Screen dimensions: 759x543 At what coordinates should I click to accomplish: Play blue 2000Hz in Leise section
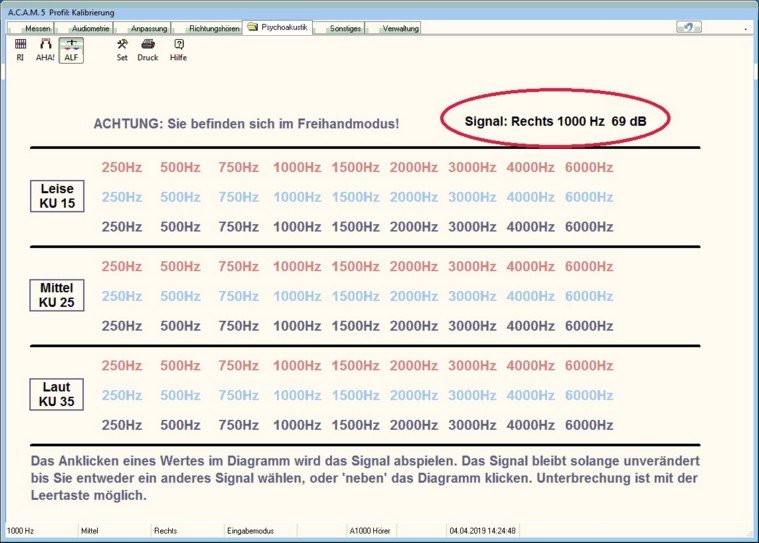414,197
